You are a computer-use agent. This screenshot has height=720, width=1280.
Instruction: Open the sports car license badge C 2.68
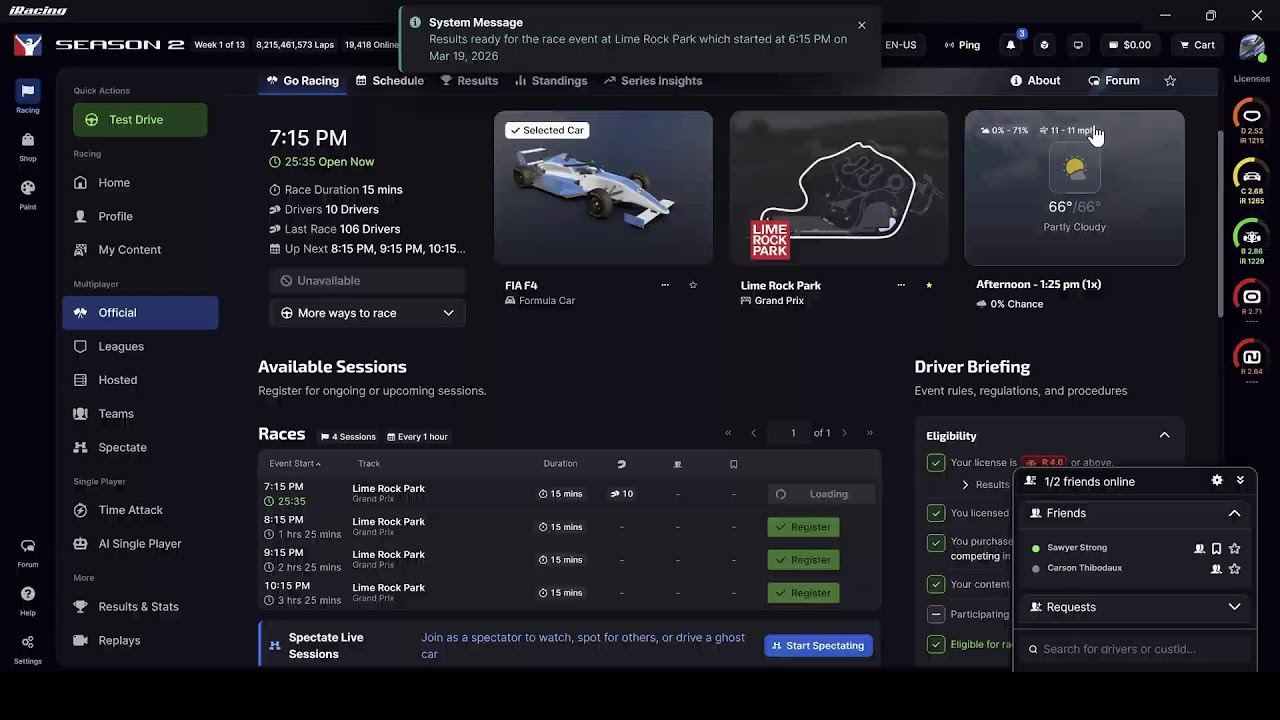point(1252,181)
